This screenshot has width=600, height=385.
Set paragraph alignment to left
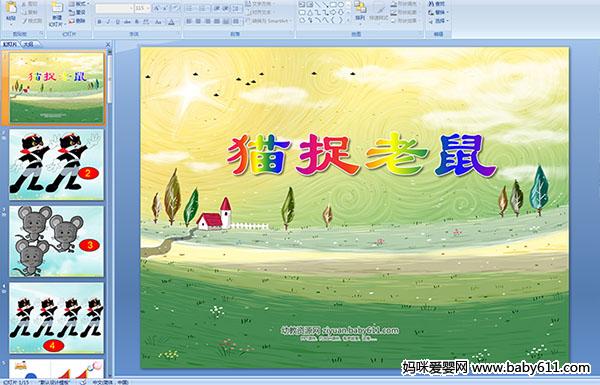[x=189, y=21]
